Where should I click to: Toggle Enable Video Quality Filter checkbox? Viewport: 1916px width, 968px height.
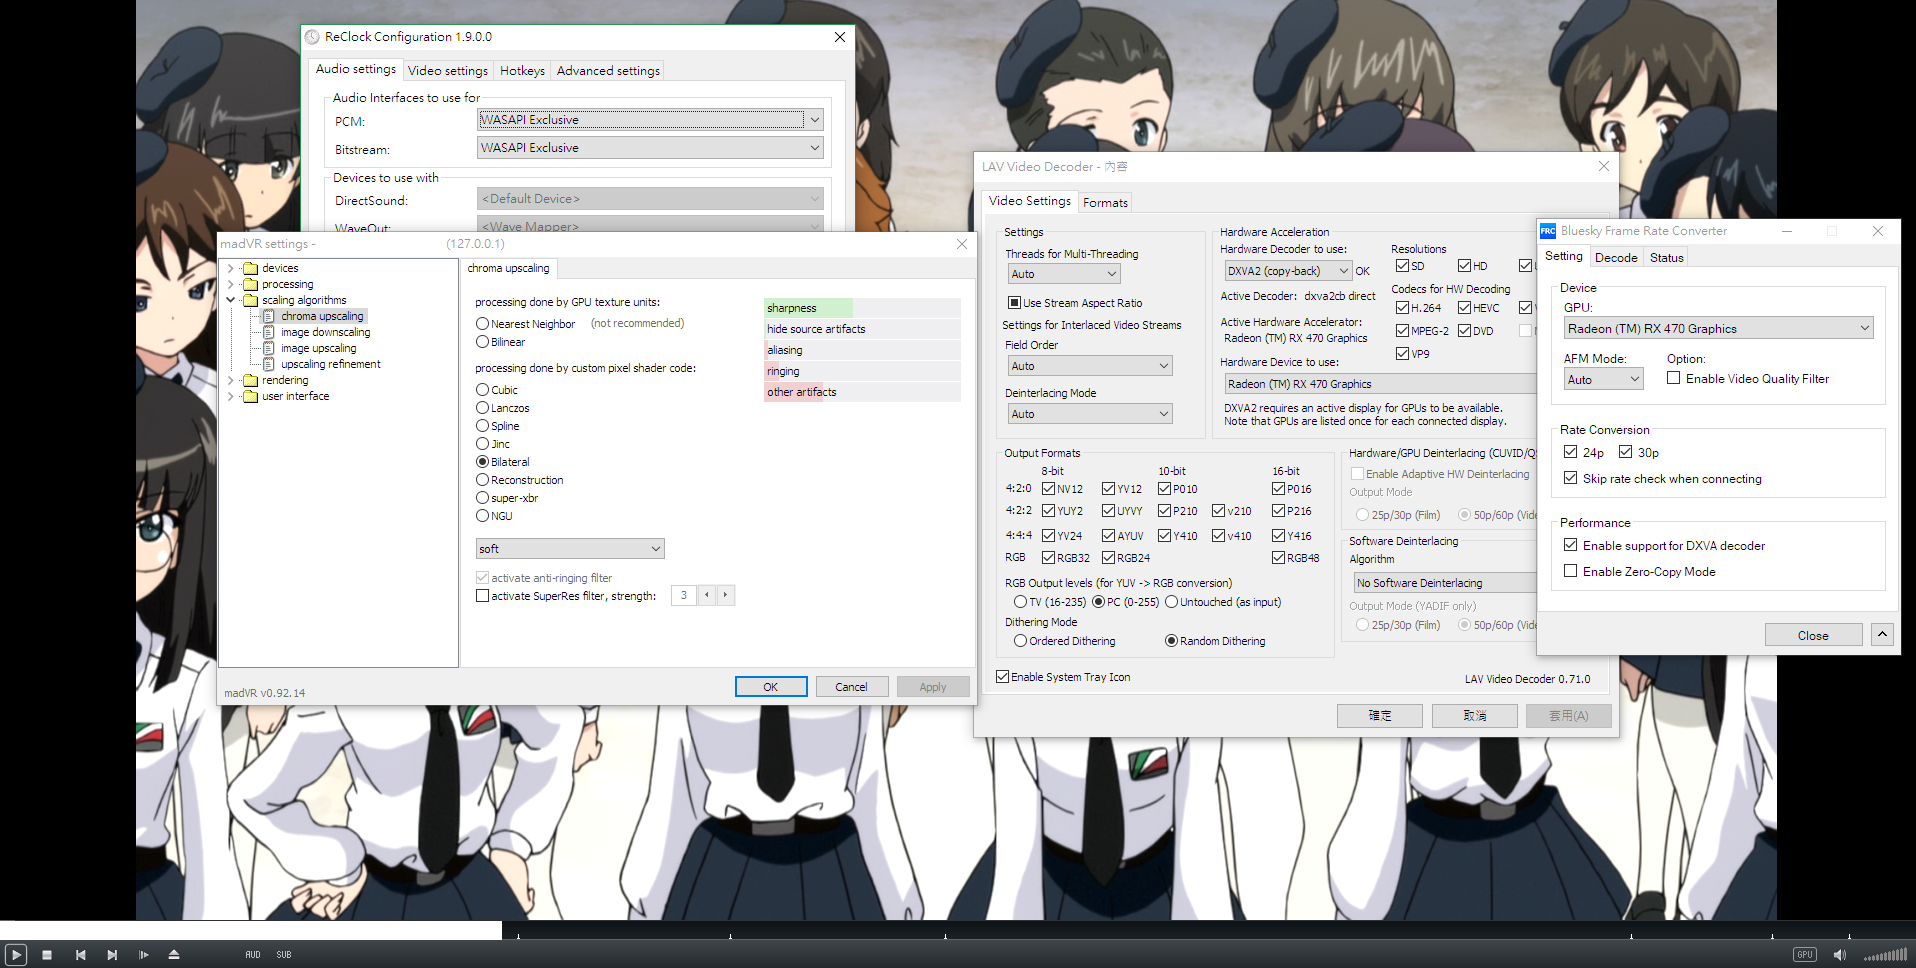pyautogui.click(x=1673, y=378)
